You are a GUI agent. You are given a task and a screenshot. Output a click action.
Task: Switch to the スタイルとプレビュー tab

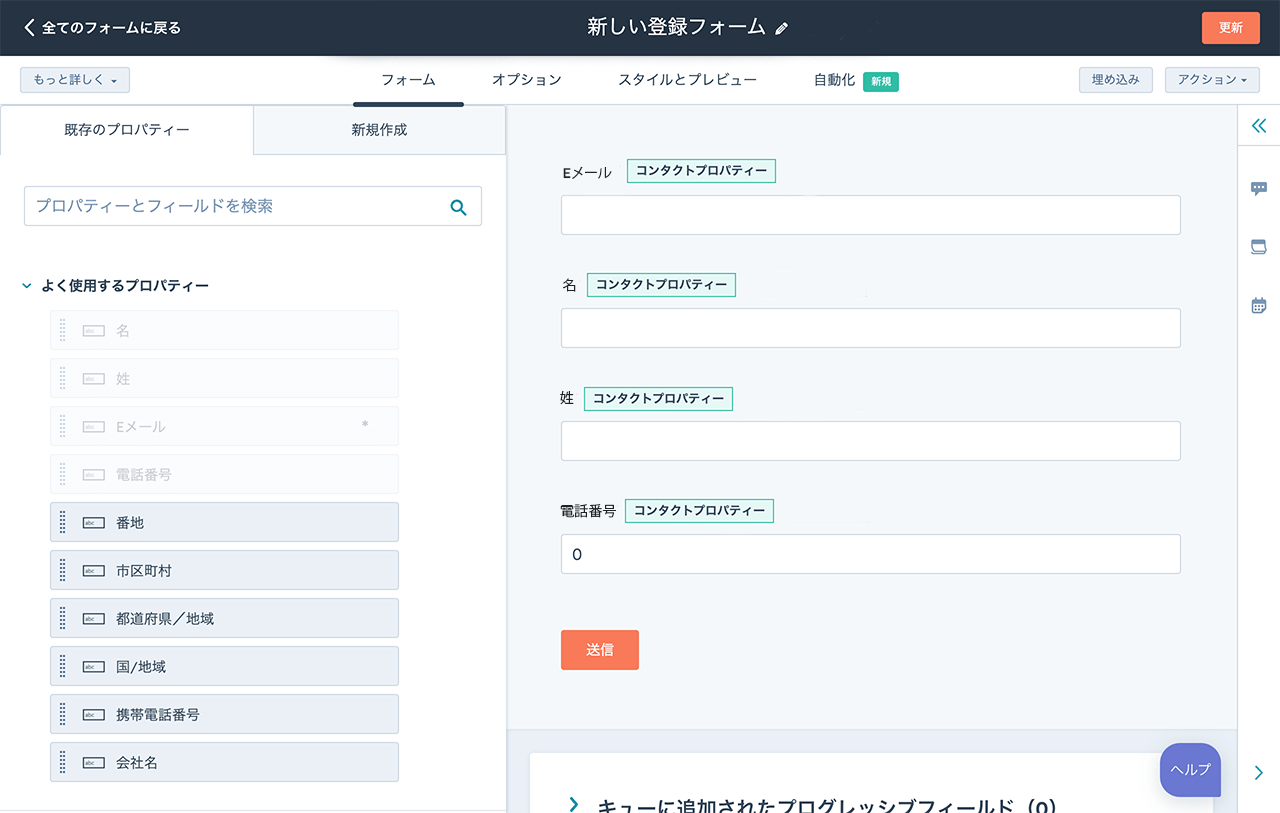click(x=687, y=80)
